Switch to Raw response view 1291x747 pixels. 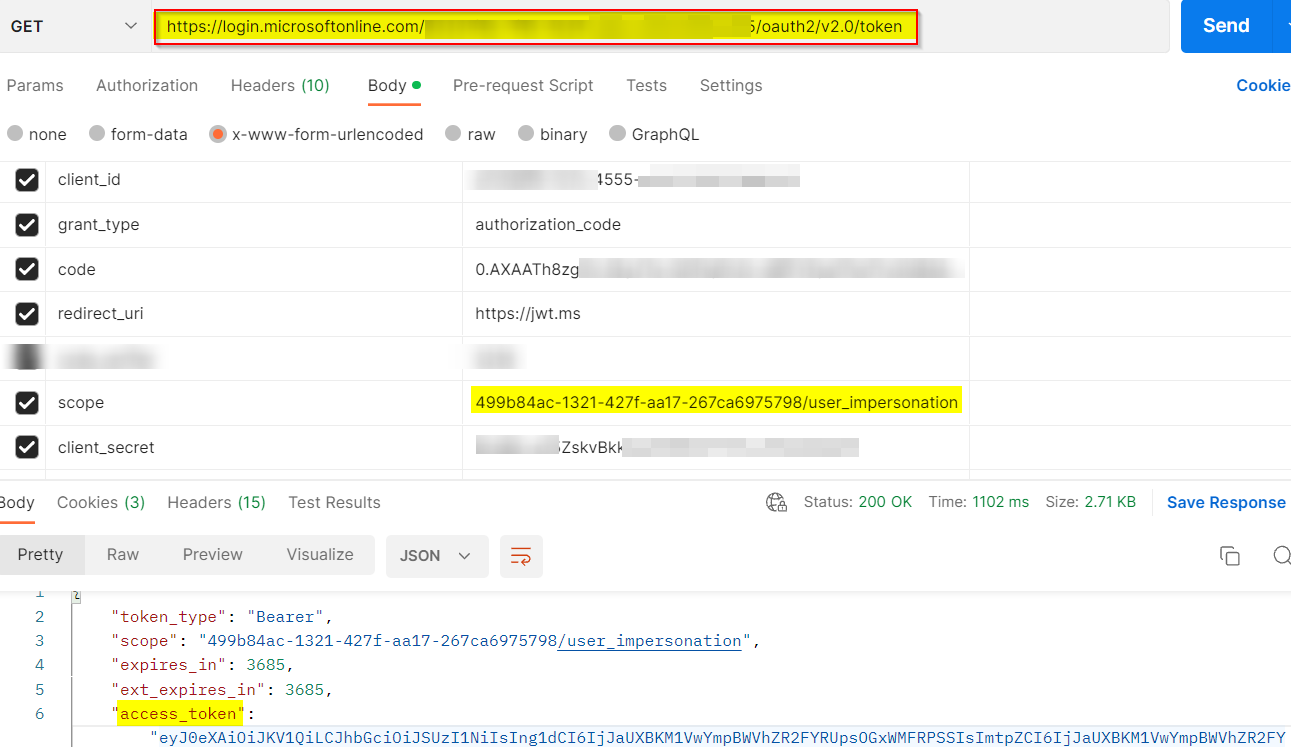[123, 555]
